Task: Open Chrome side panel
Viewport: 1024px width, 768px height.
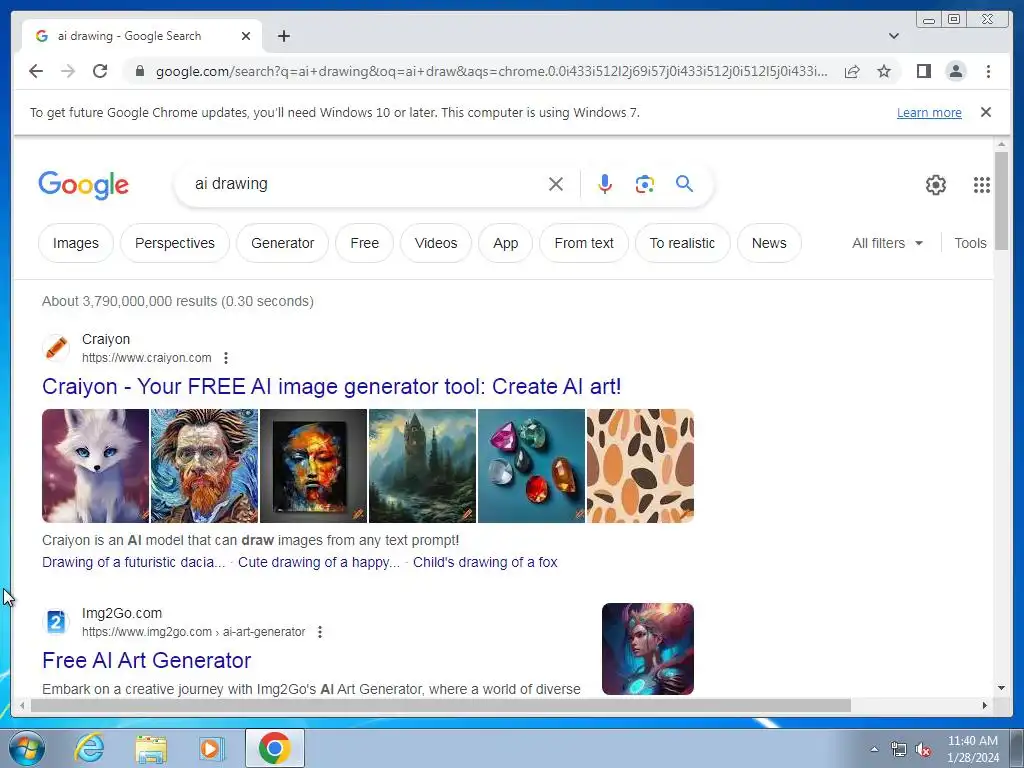Action: click(x=923, y=71)
